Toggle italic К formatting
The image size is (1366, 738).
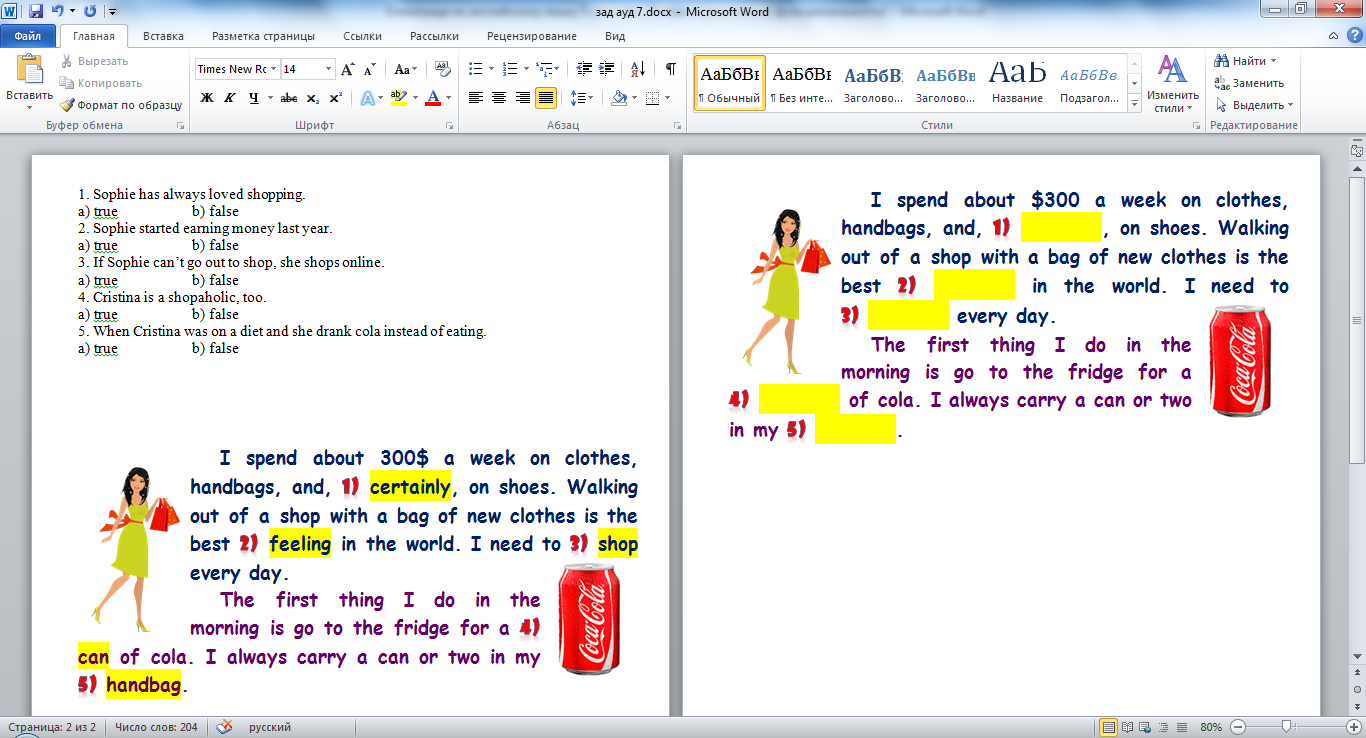pos(230,98)
